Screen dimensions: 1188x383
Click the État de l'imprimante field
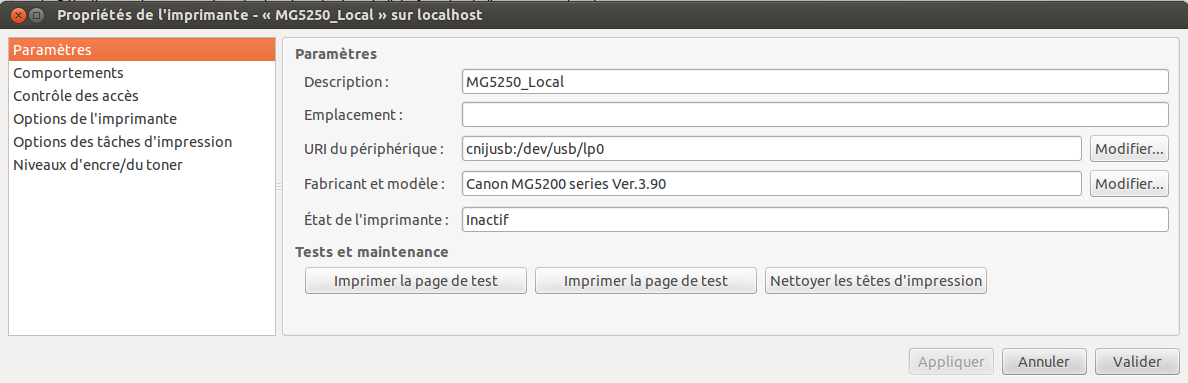[x=815, y=220]
